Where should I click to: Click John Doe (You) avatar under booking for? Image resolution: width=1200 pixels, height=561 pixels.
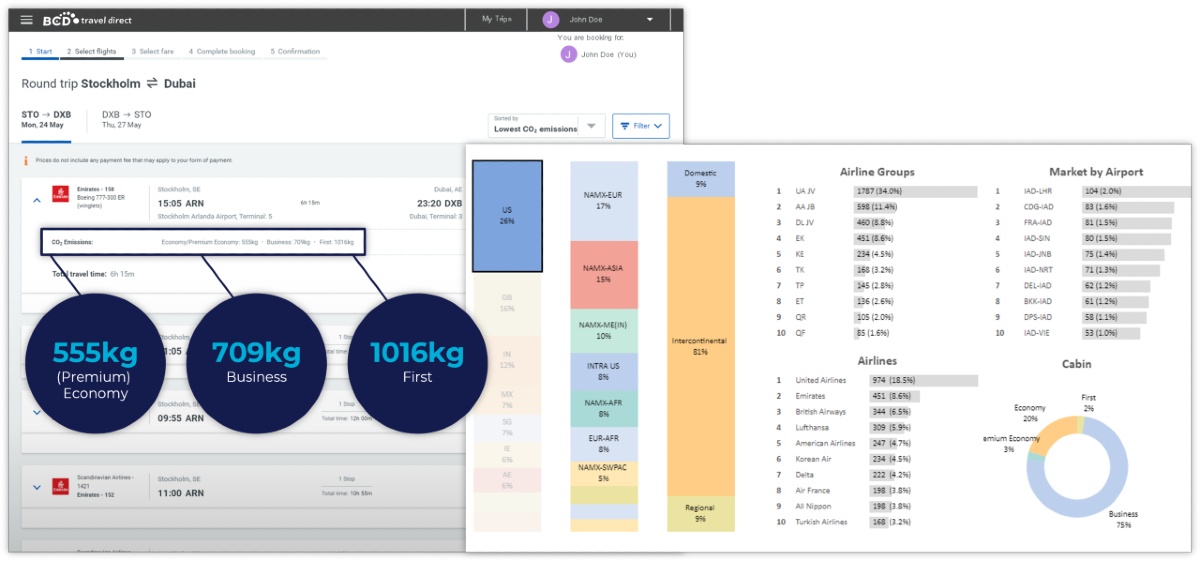568,54
